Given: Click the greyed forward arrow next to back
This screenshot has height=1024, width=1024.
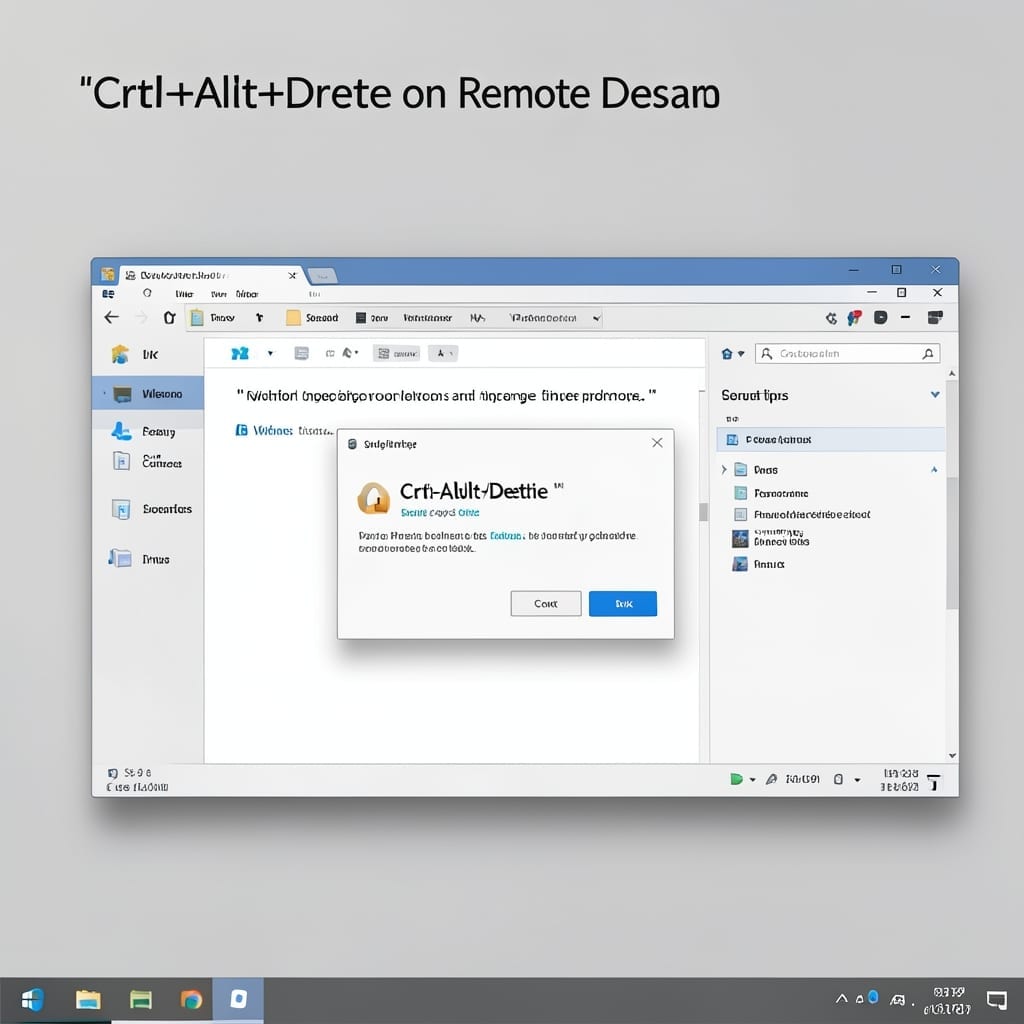Looking at the screenshot, I should coord(141,317).
